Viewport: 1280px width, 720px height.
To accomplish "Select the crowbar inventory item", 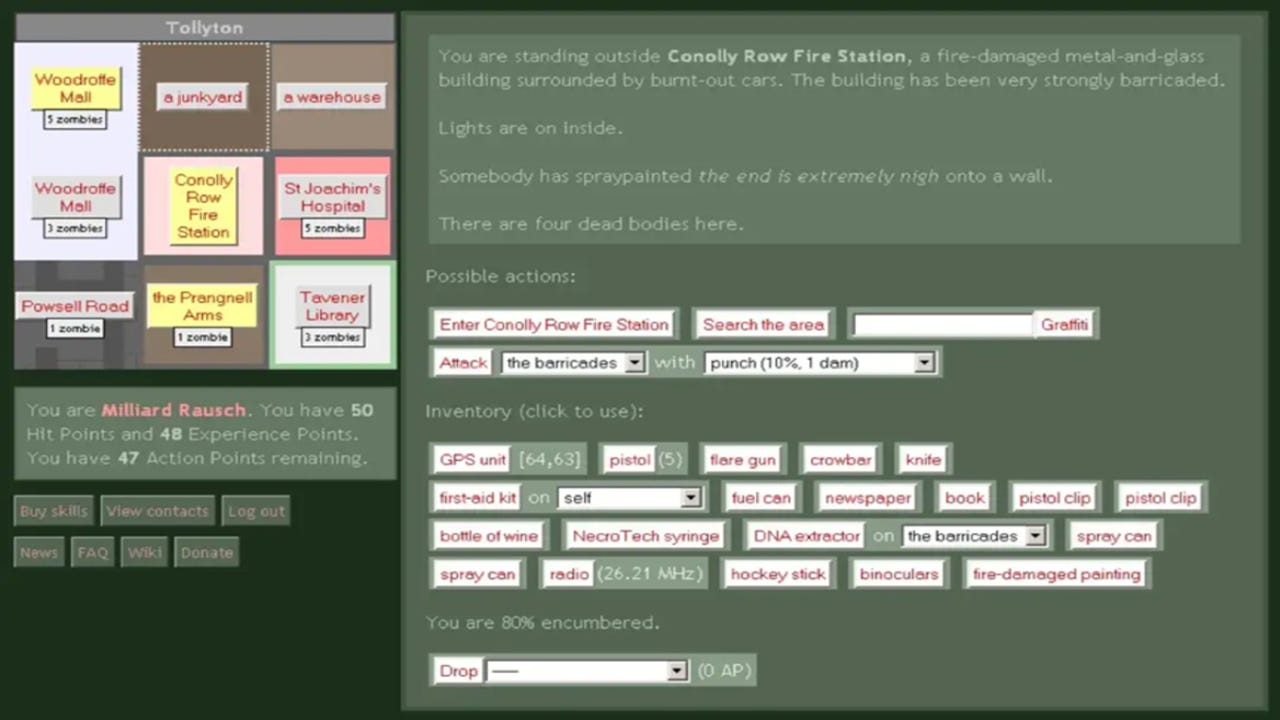I will 840,460.
